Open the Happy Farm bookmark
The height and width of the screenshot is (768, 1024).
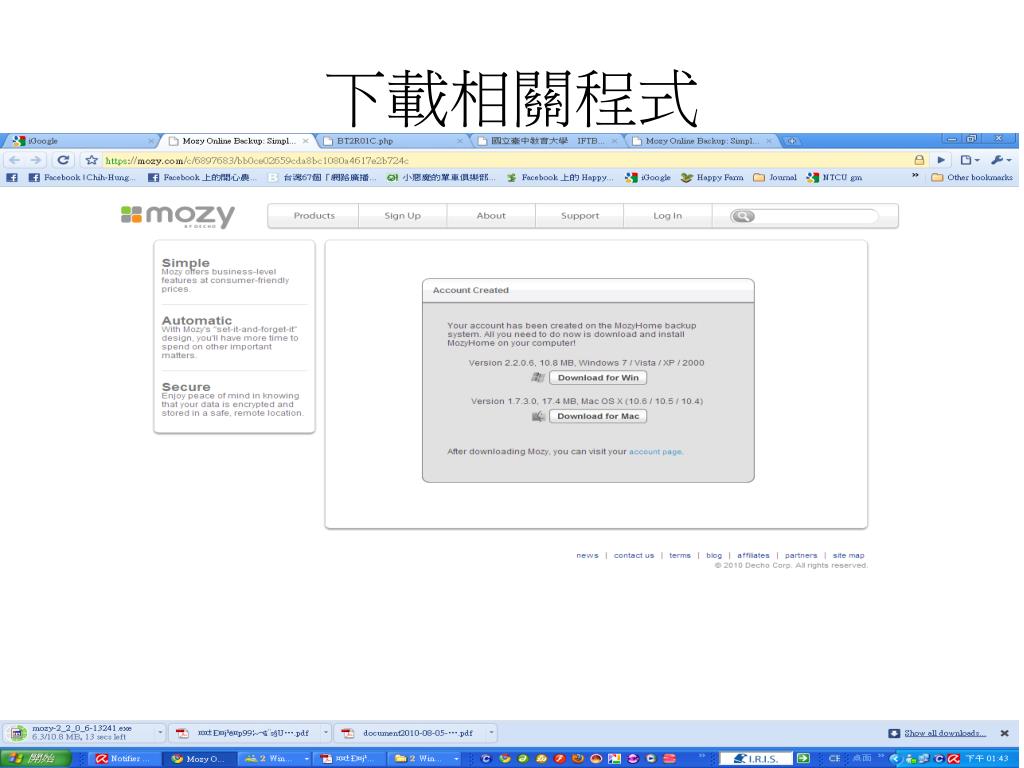tap(712, 178)
